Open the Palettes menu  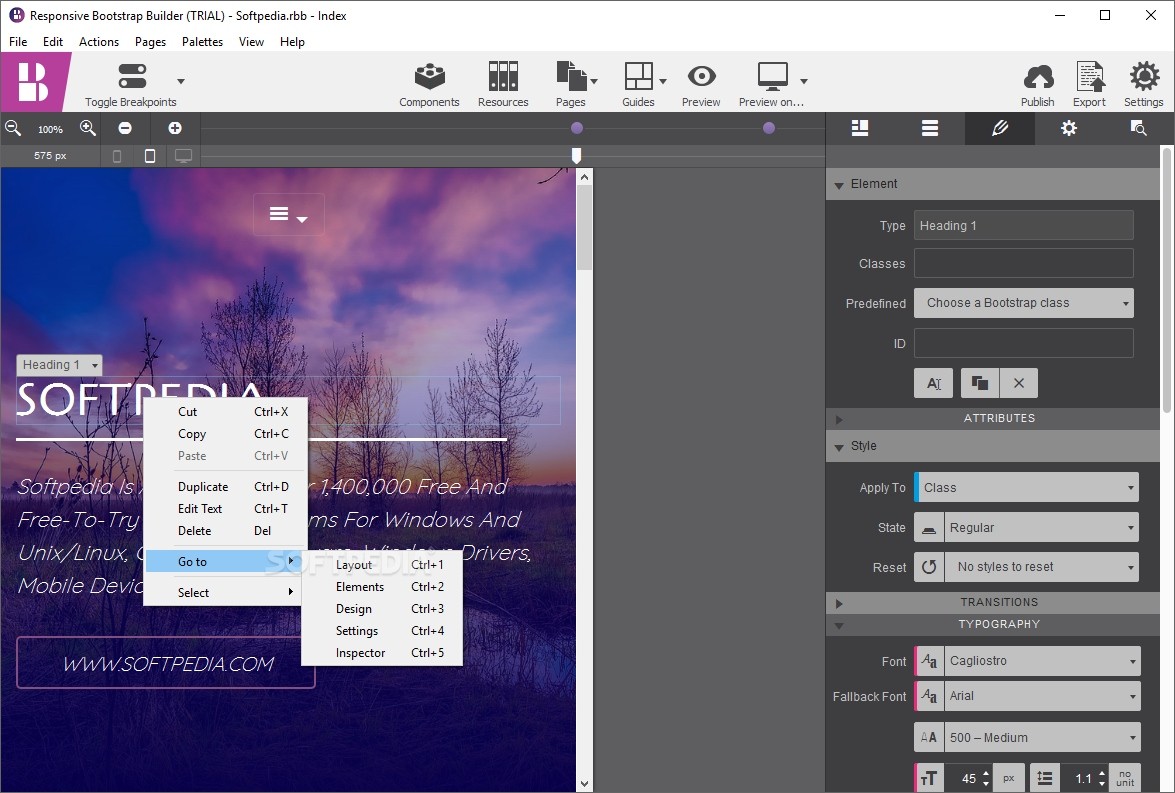202,41
